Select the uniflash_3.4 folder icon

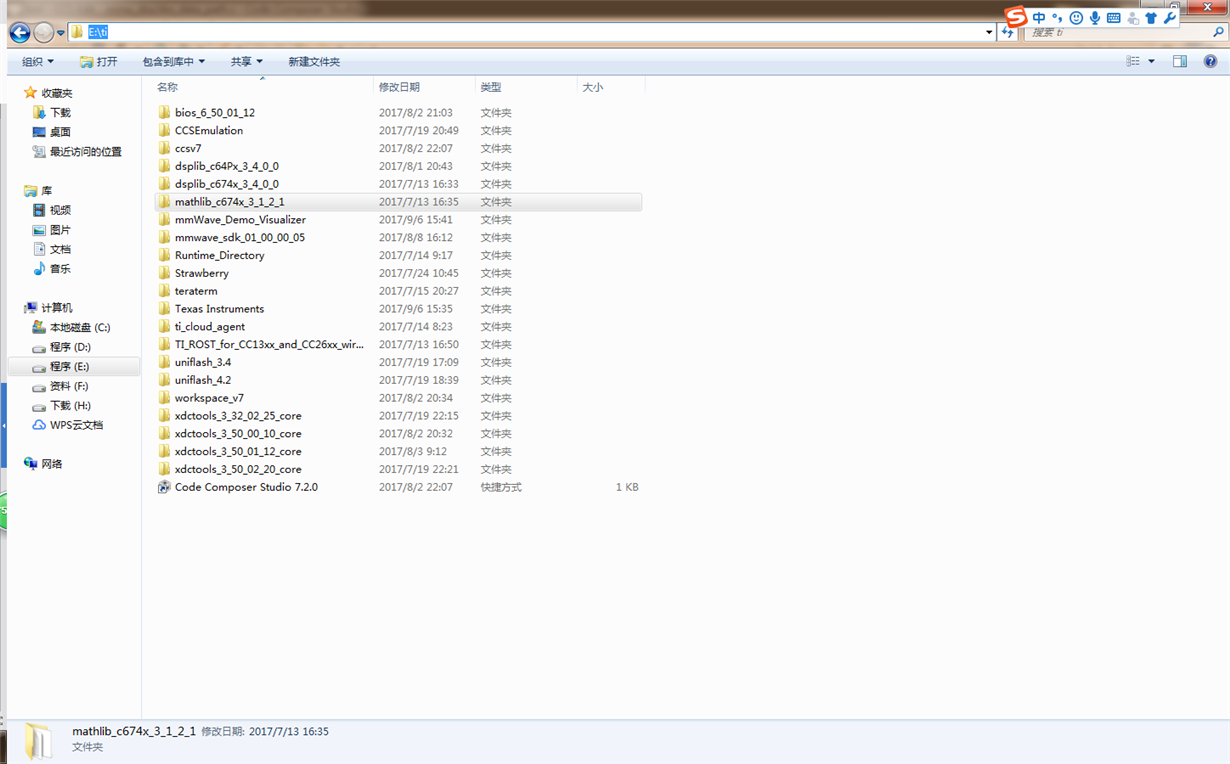tap(165, 362)
